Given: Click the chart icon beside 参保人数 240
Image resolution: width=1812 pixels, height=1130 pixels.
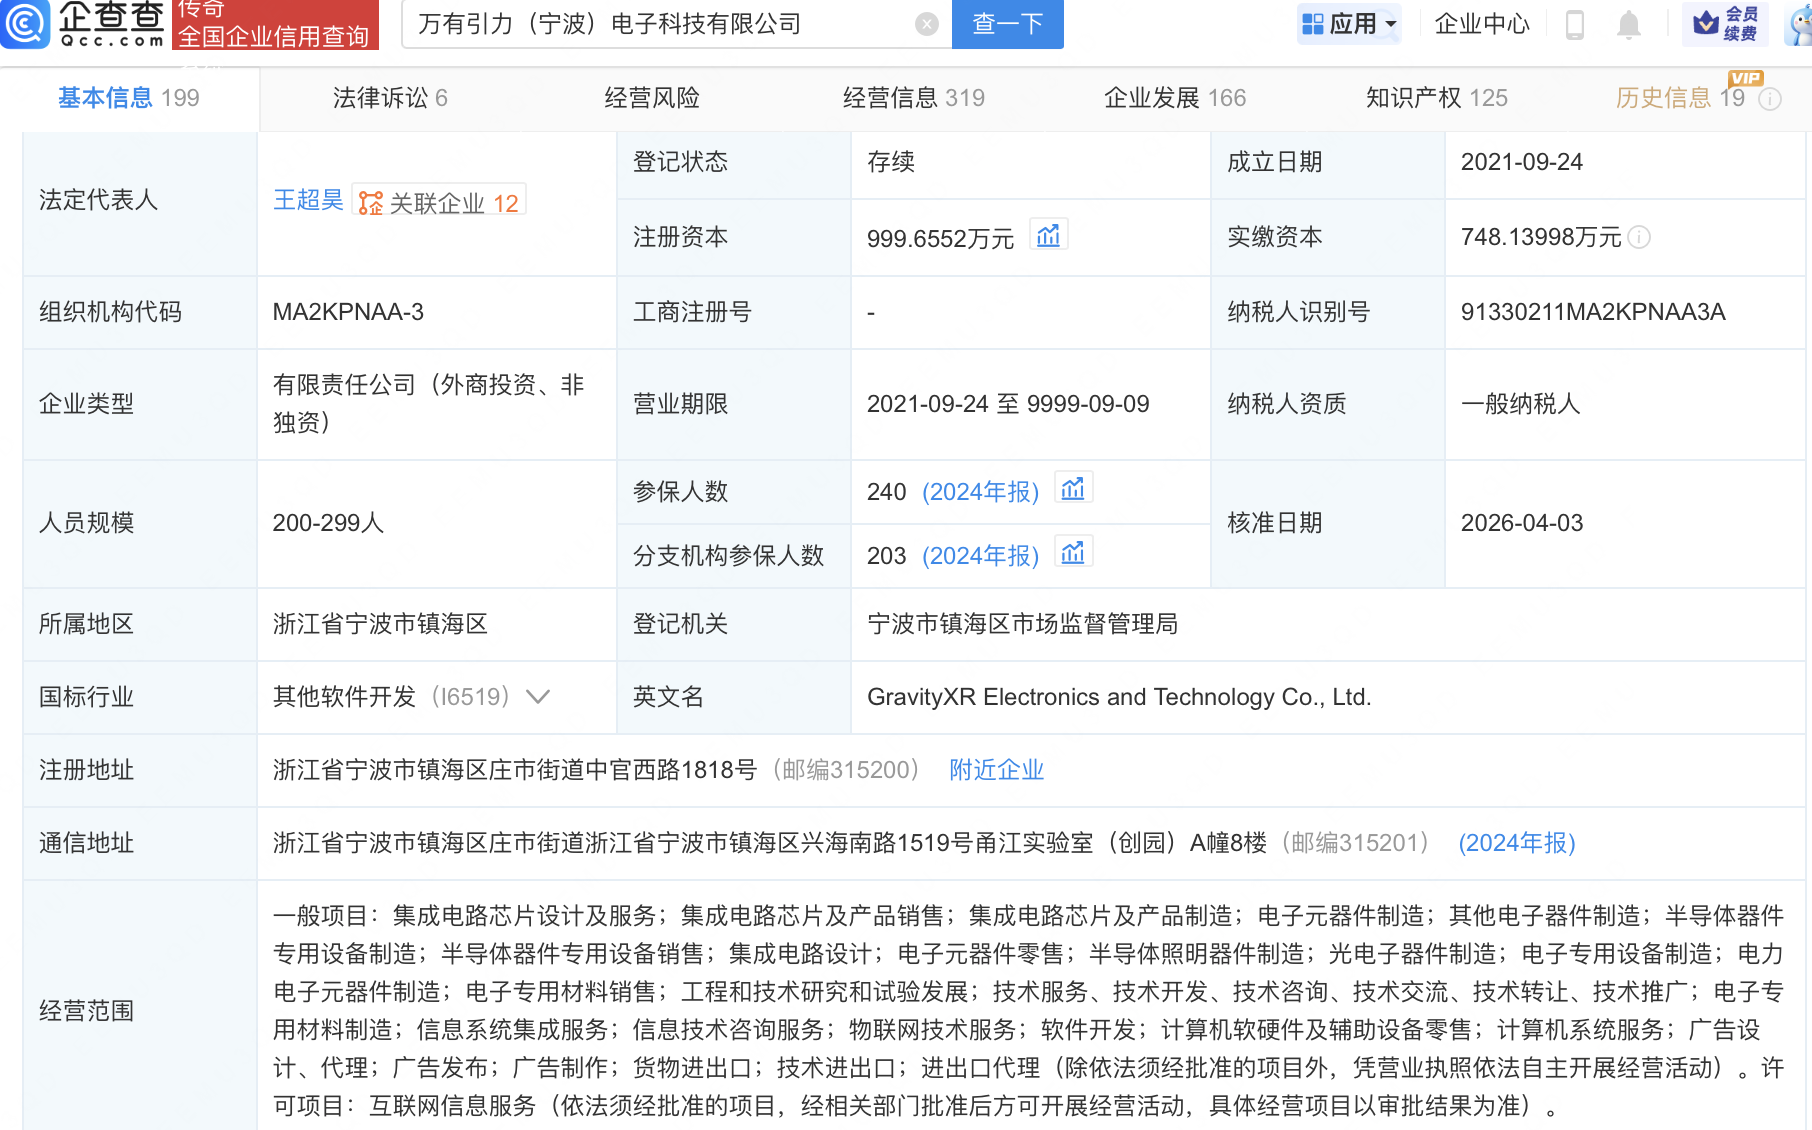Looking at the screenshot, I should pyautogui.click(x=1072, y=489).
